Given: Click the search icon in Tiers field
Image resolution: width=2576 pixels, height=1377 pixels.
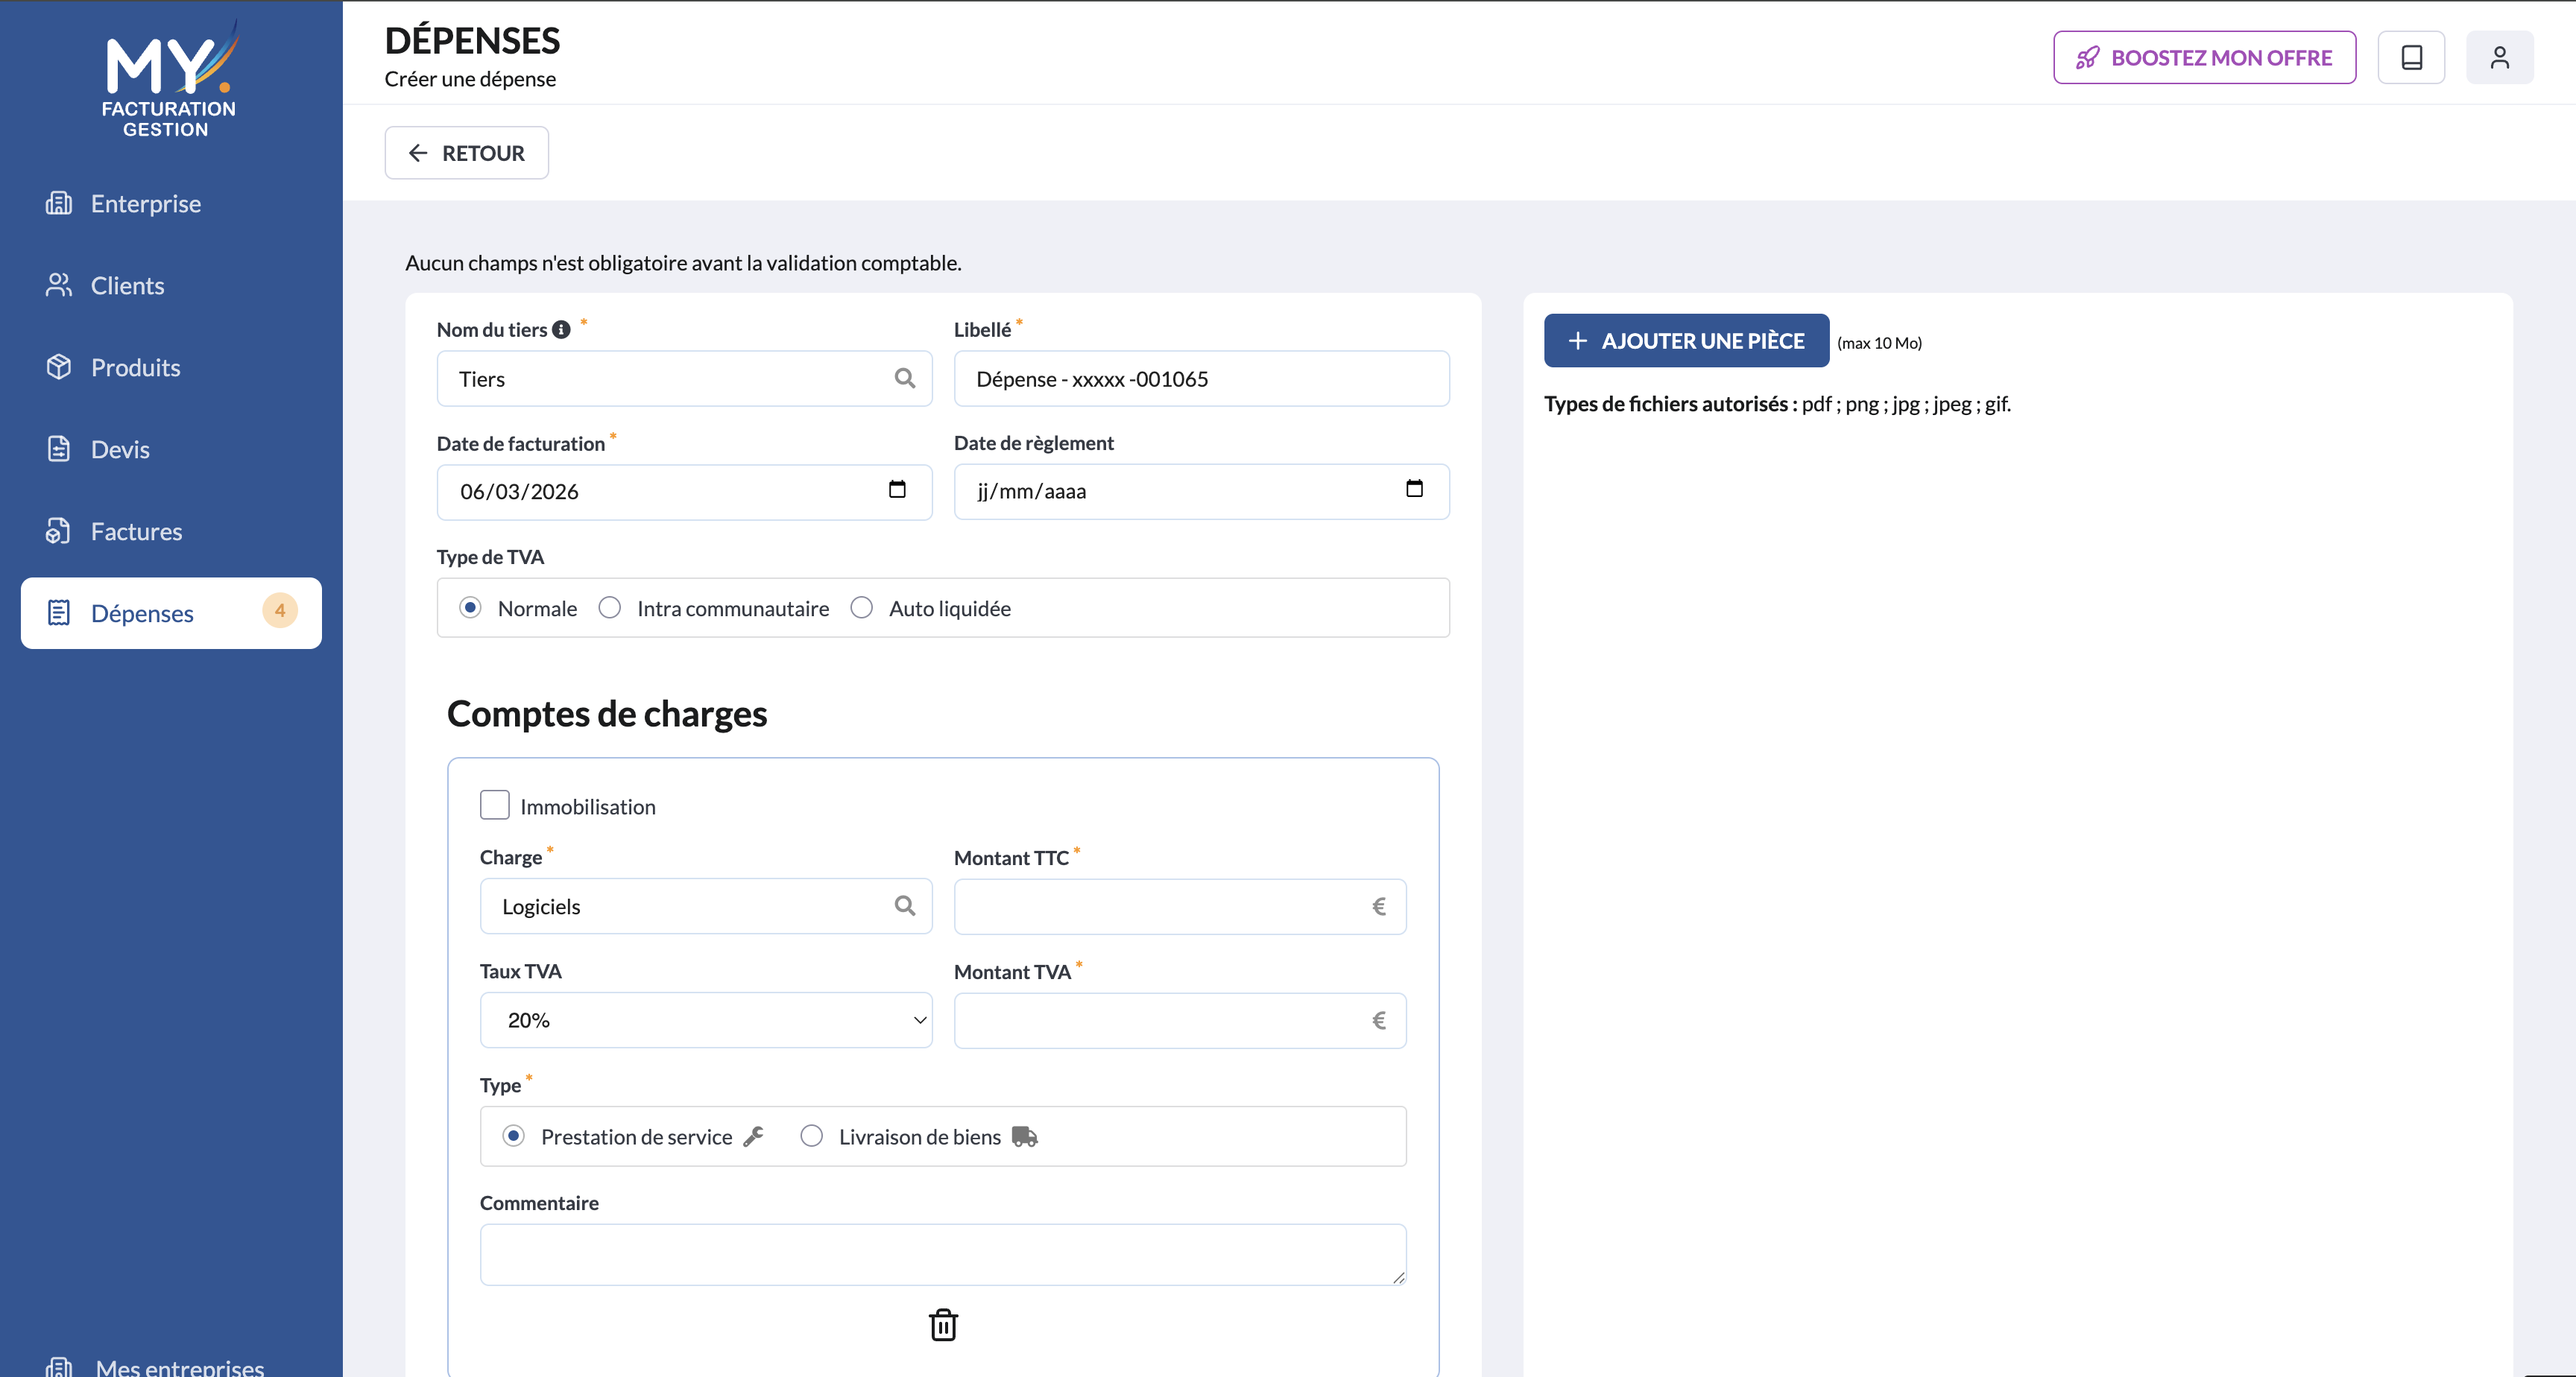Looking at the screenshot, I should (x=904, y=378).
